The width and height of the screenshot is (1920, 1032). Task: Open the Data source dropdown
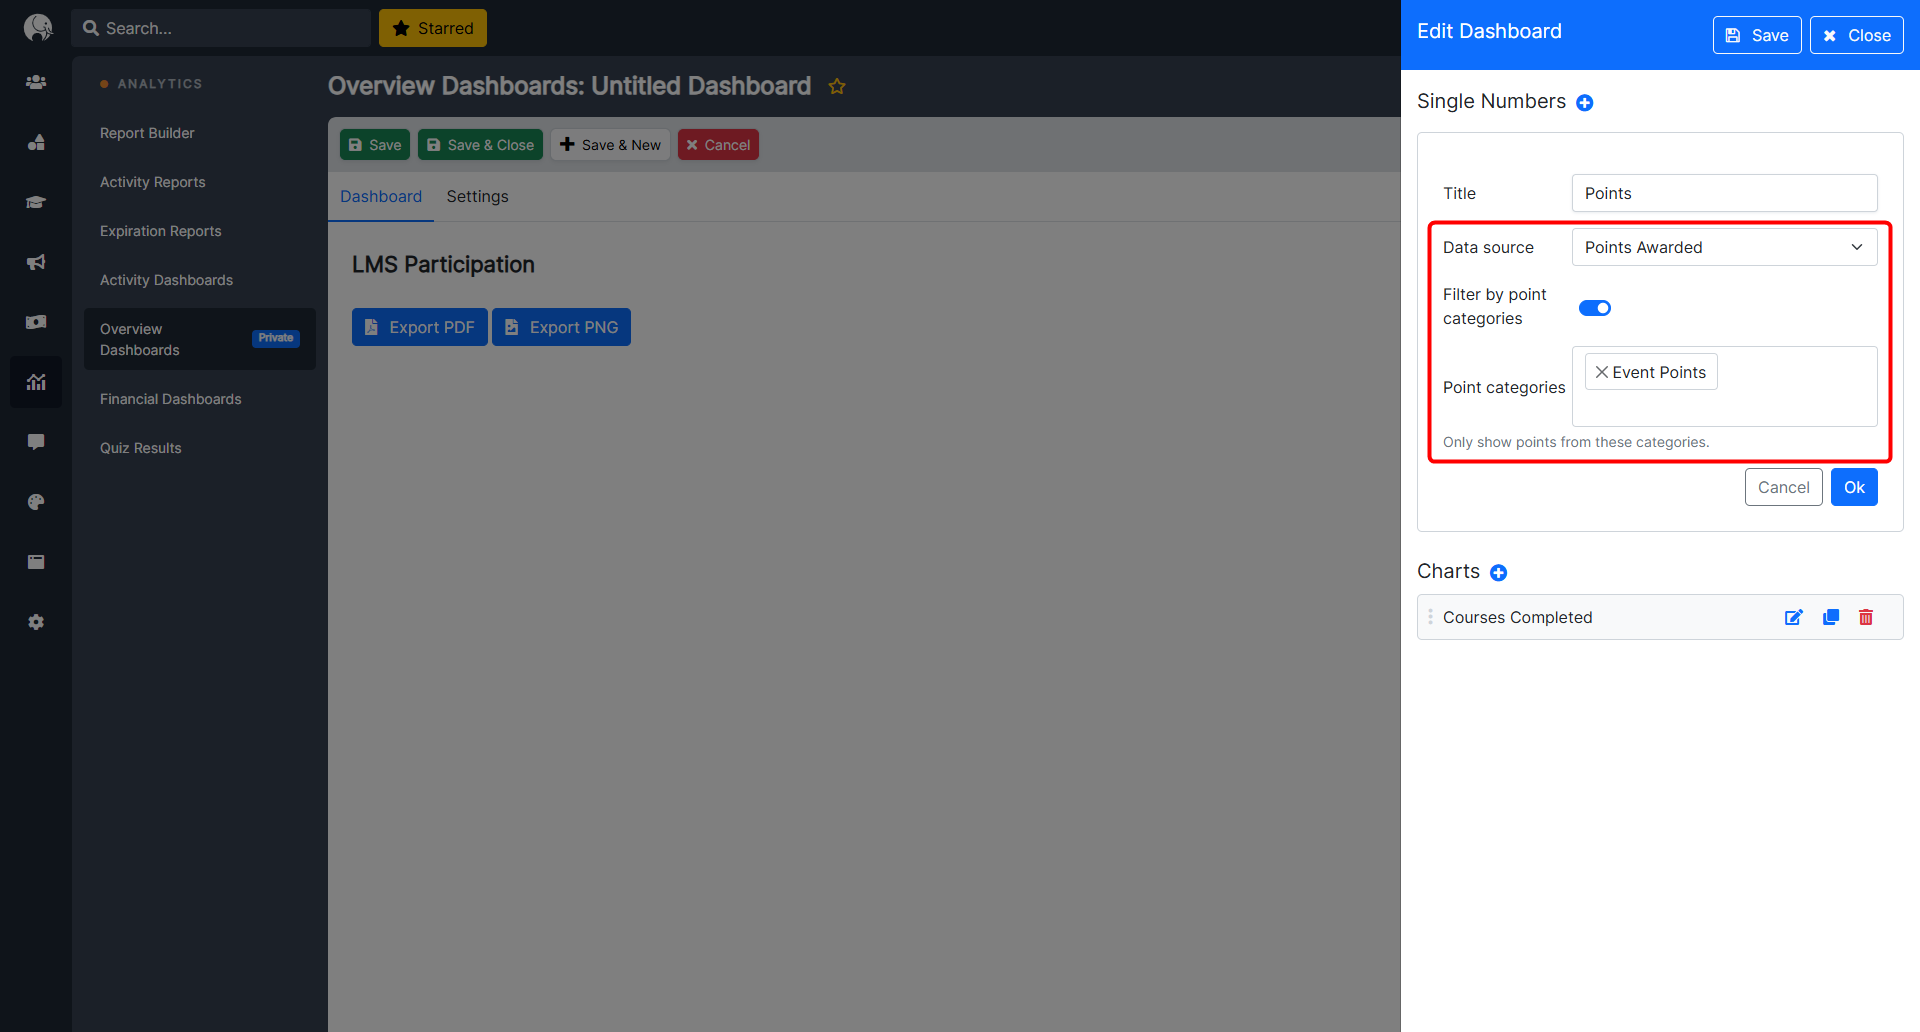[1723, 248]
